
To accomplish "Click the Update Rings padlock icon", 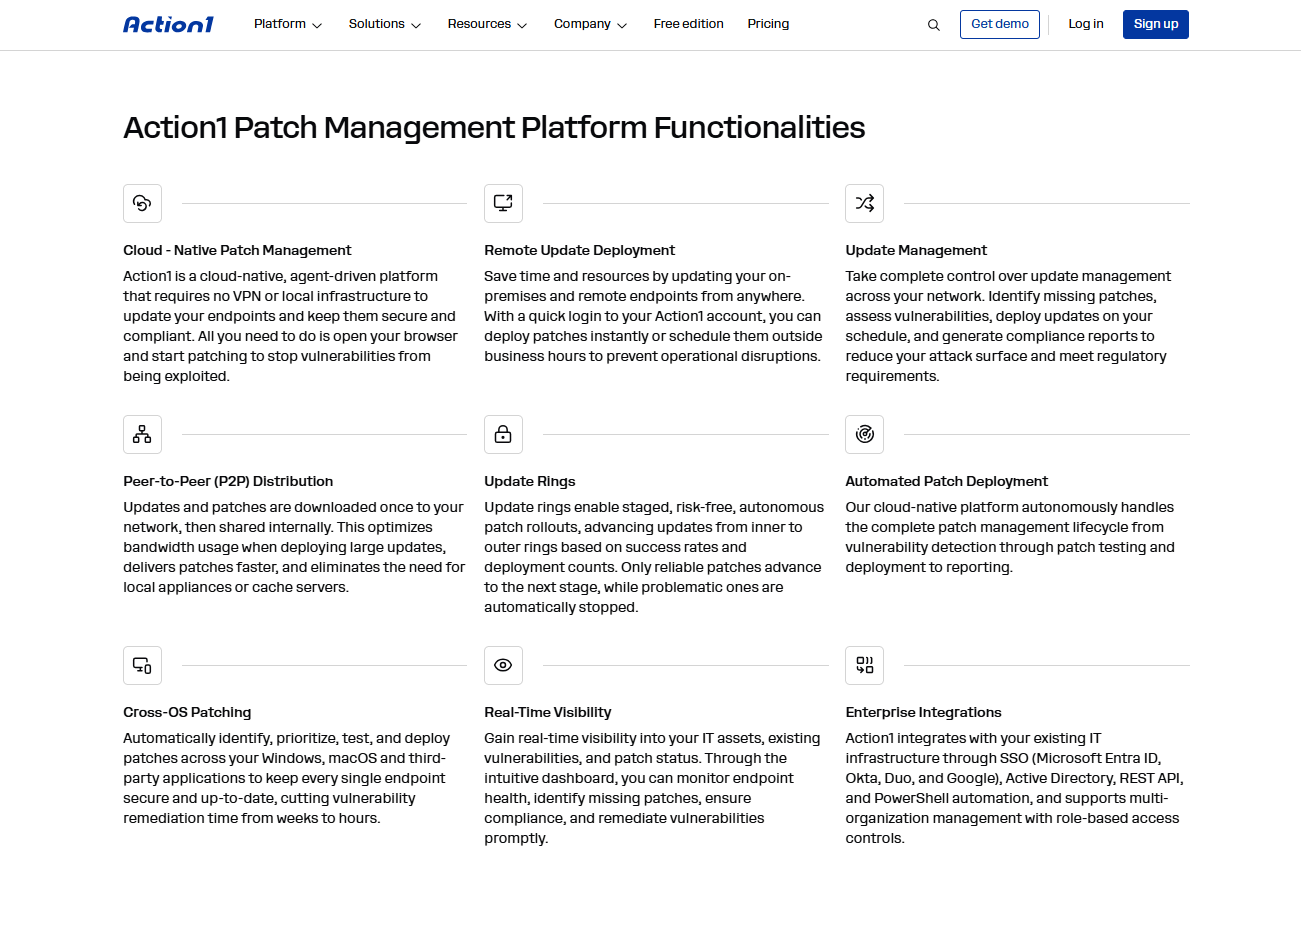I will click(503, 434).
